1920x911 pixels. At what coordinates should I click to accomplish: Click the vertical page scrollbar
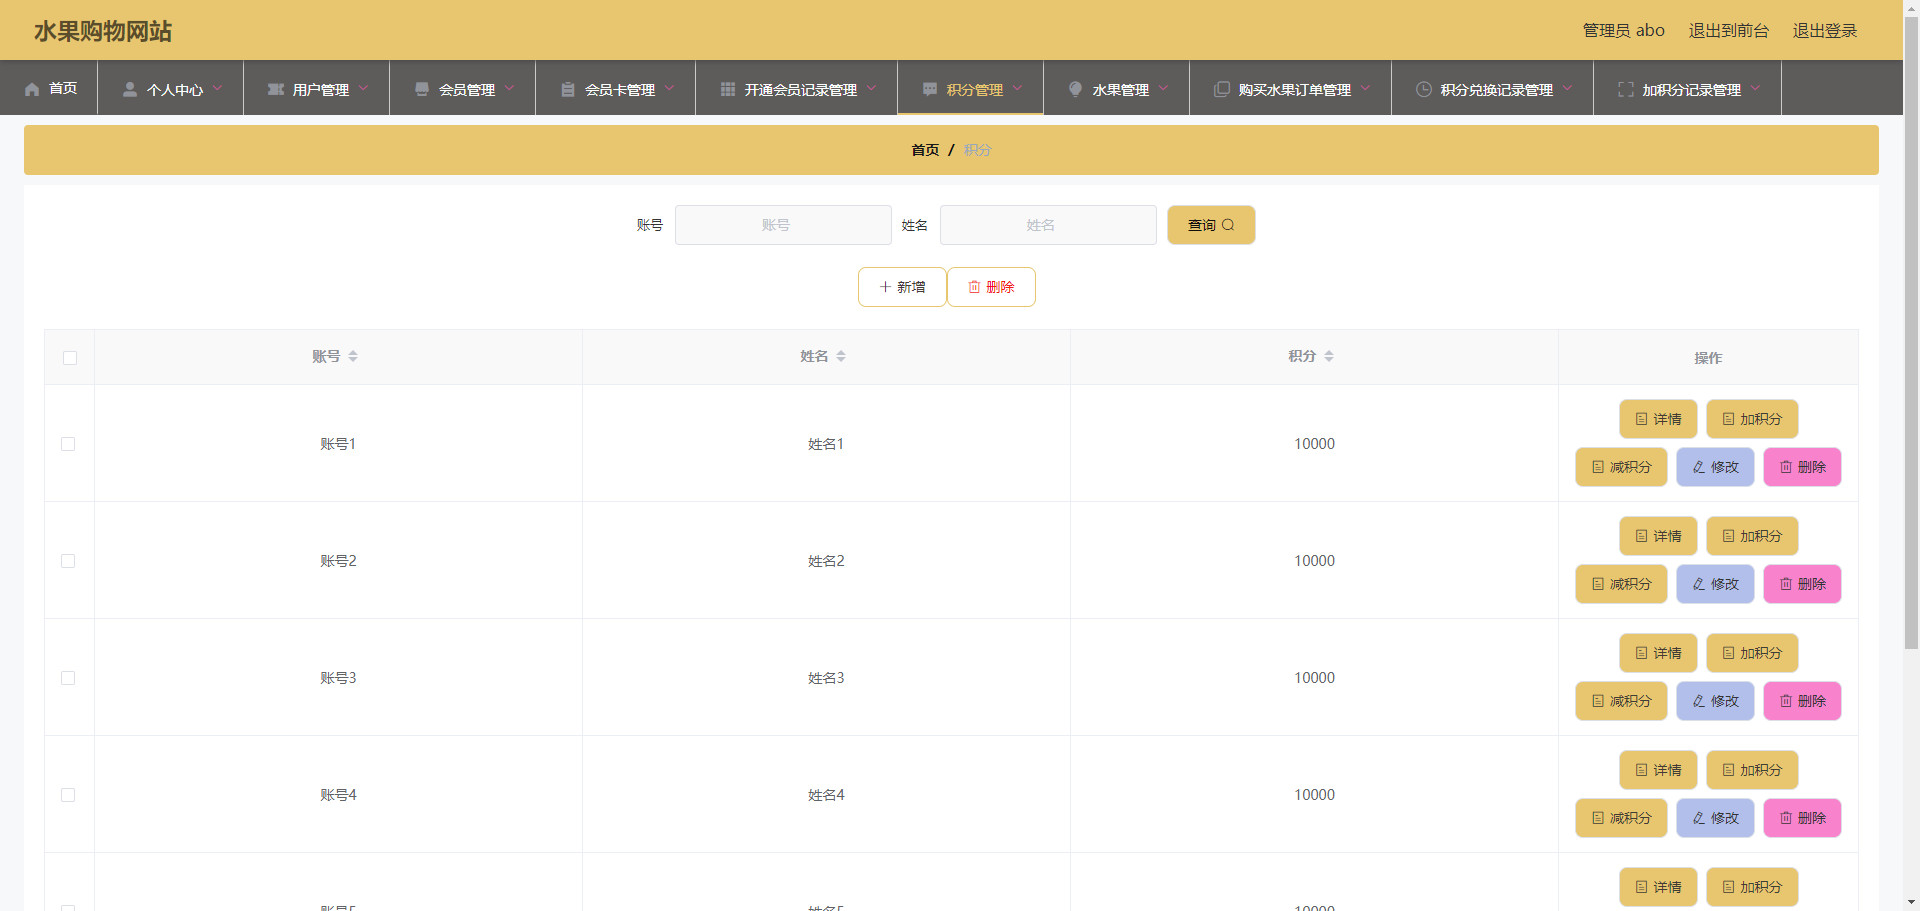click(x=1911, y=333)
